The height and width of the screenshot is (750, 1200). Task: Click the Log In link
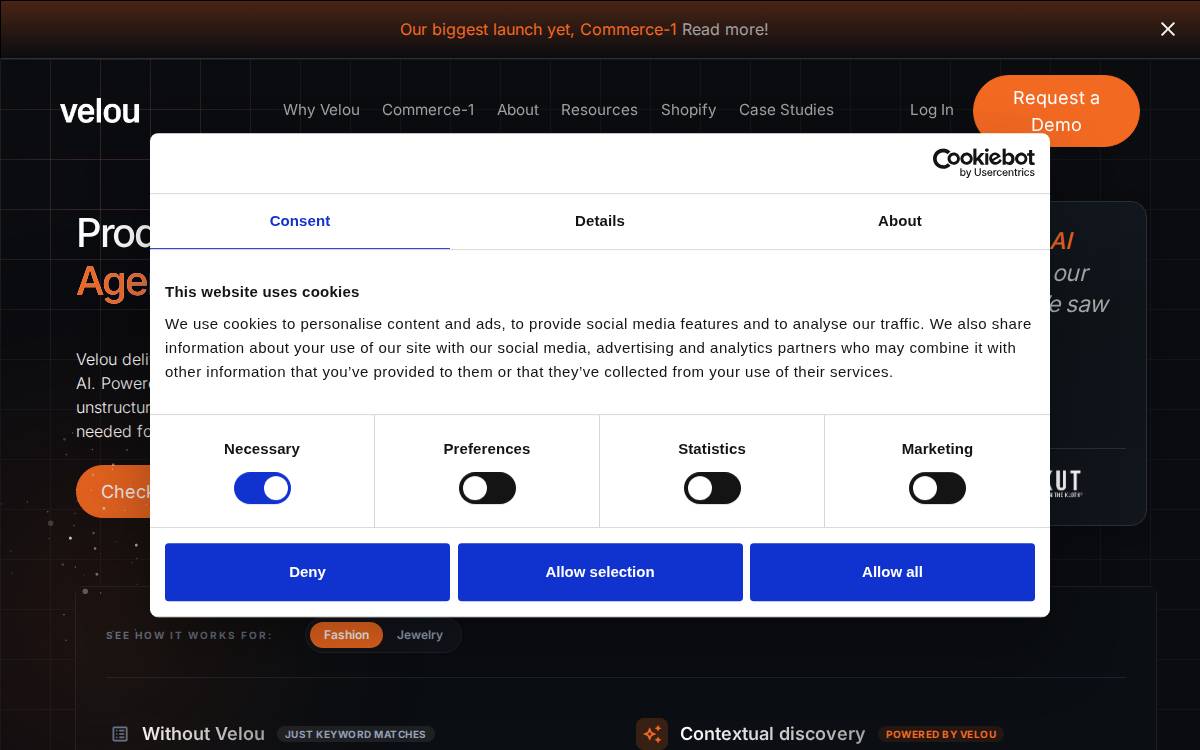pos(932,110)
